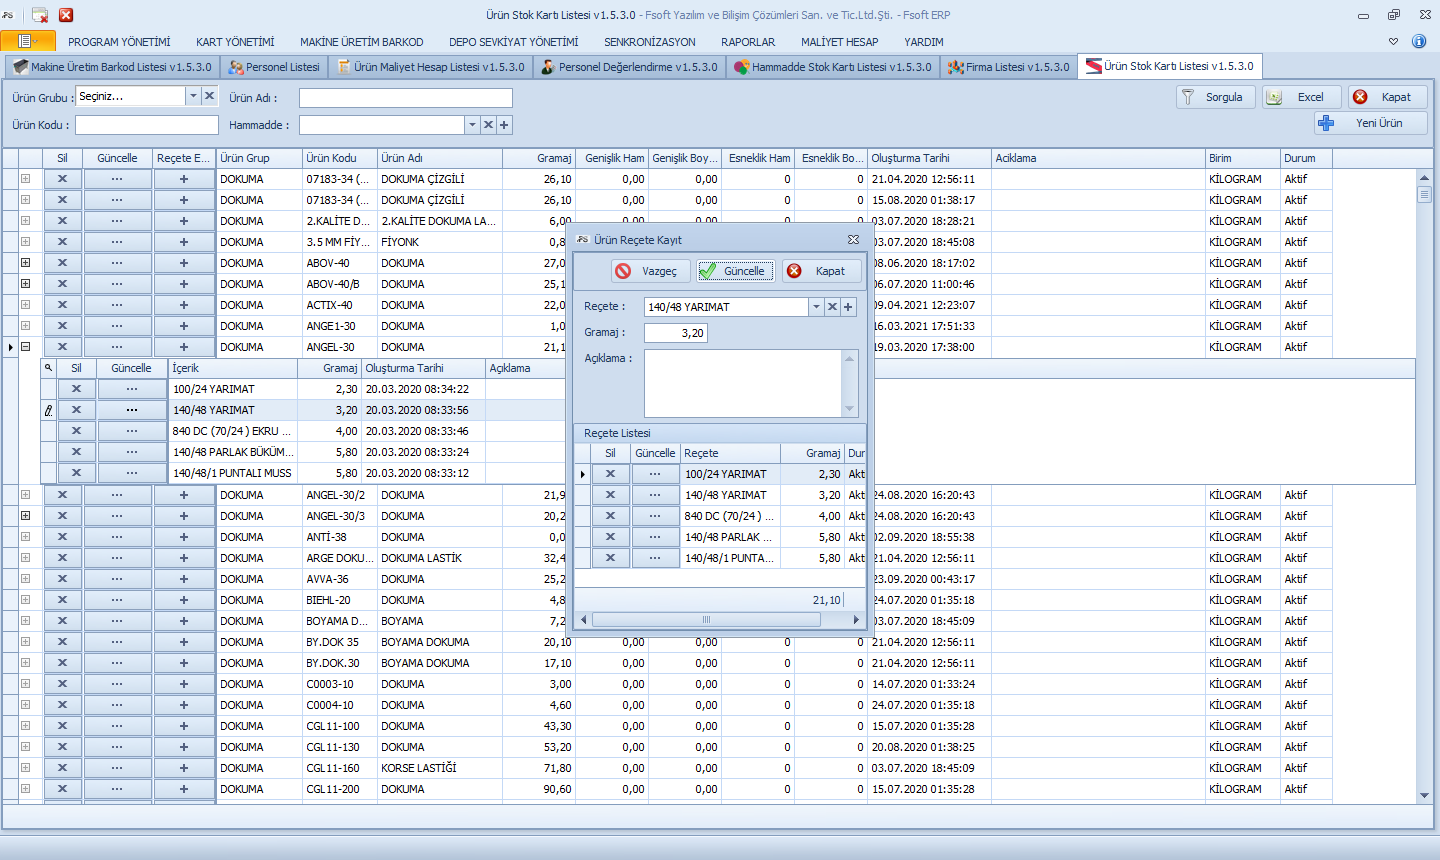Viewport: 1440px width, 860px height.
Task: Click the horizontal scrollbar in Reçete Listesi
Action: 706,620
